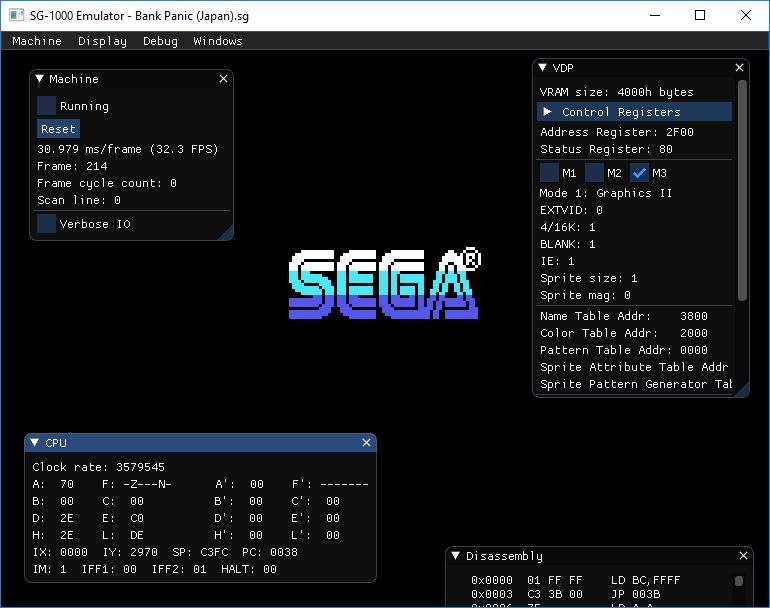The height and width of the screenshot is (608, 770).
Task: Collapse the CPU panel using its triangle
Action: 35,443
